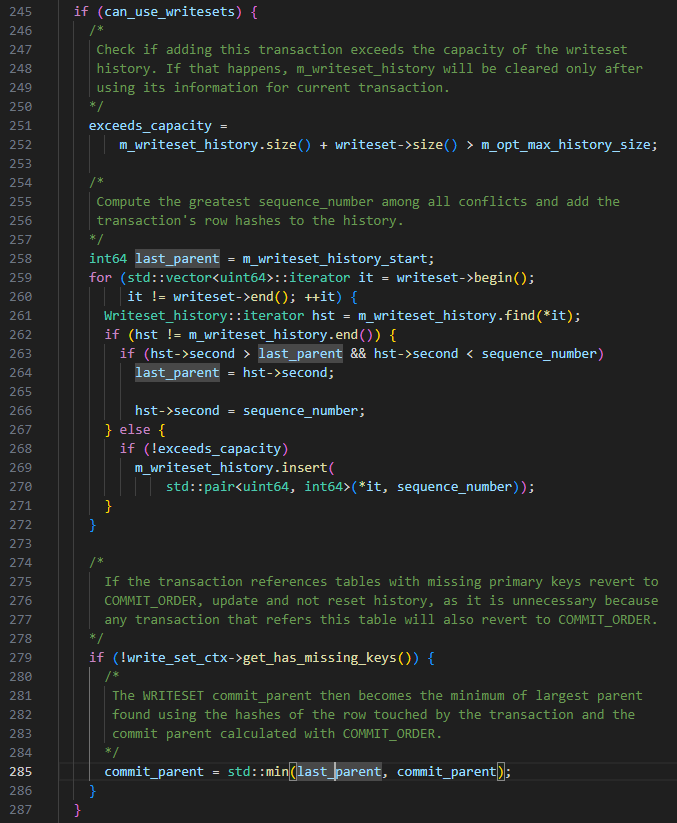
Task: Click blue closing brace on line 286
Action: point(93,791)
